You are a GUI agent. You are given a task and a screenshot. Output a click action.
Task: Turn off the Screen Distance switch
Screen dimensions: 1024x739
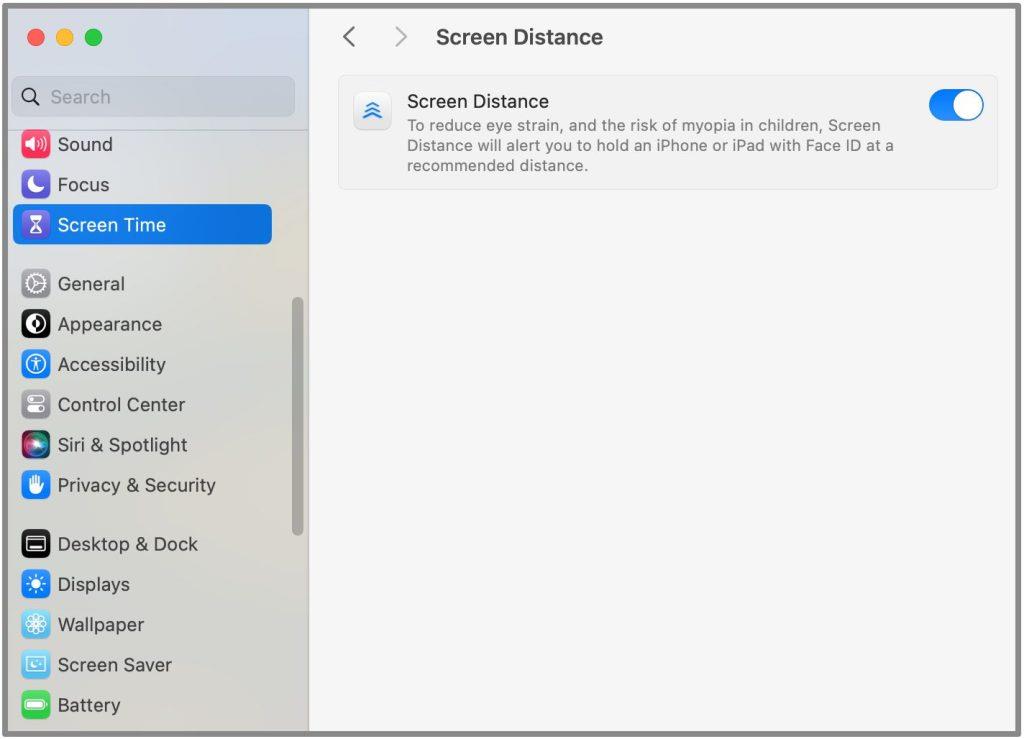(956, 105)
